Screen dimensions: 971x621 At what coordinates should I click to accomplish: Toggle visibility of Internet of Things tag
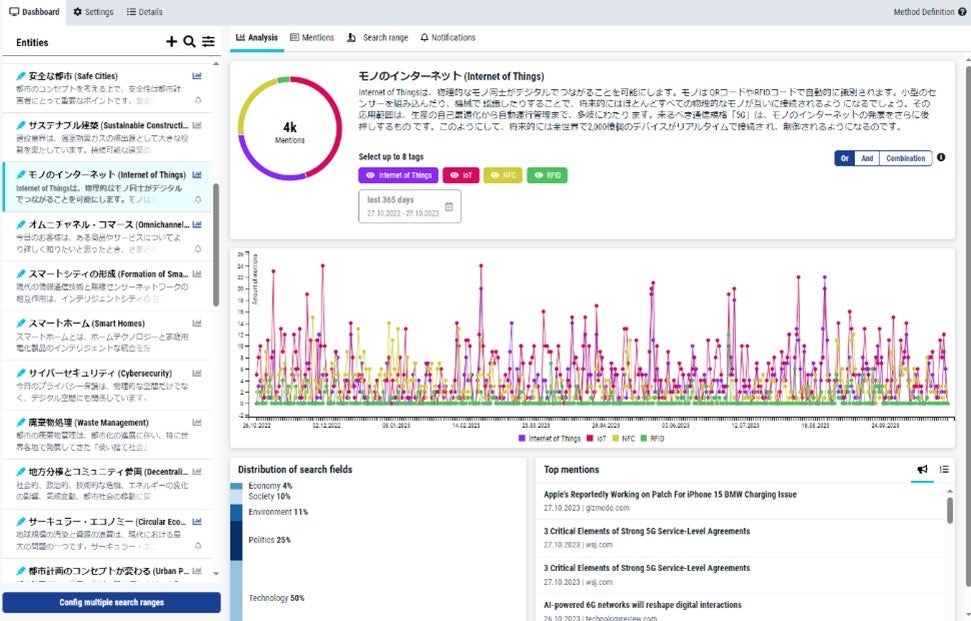398,175
